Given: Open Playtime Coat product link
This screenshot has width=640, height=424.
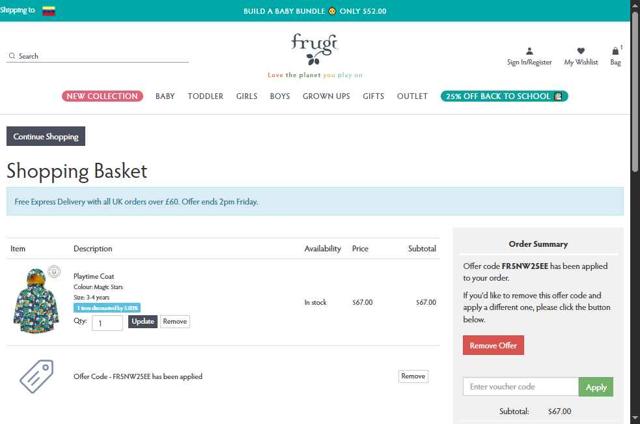Looking at the screenshot, I should [93, 276].
